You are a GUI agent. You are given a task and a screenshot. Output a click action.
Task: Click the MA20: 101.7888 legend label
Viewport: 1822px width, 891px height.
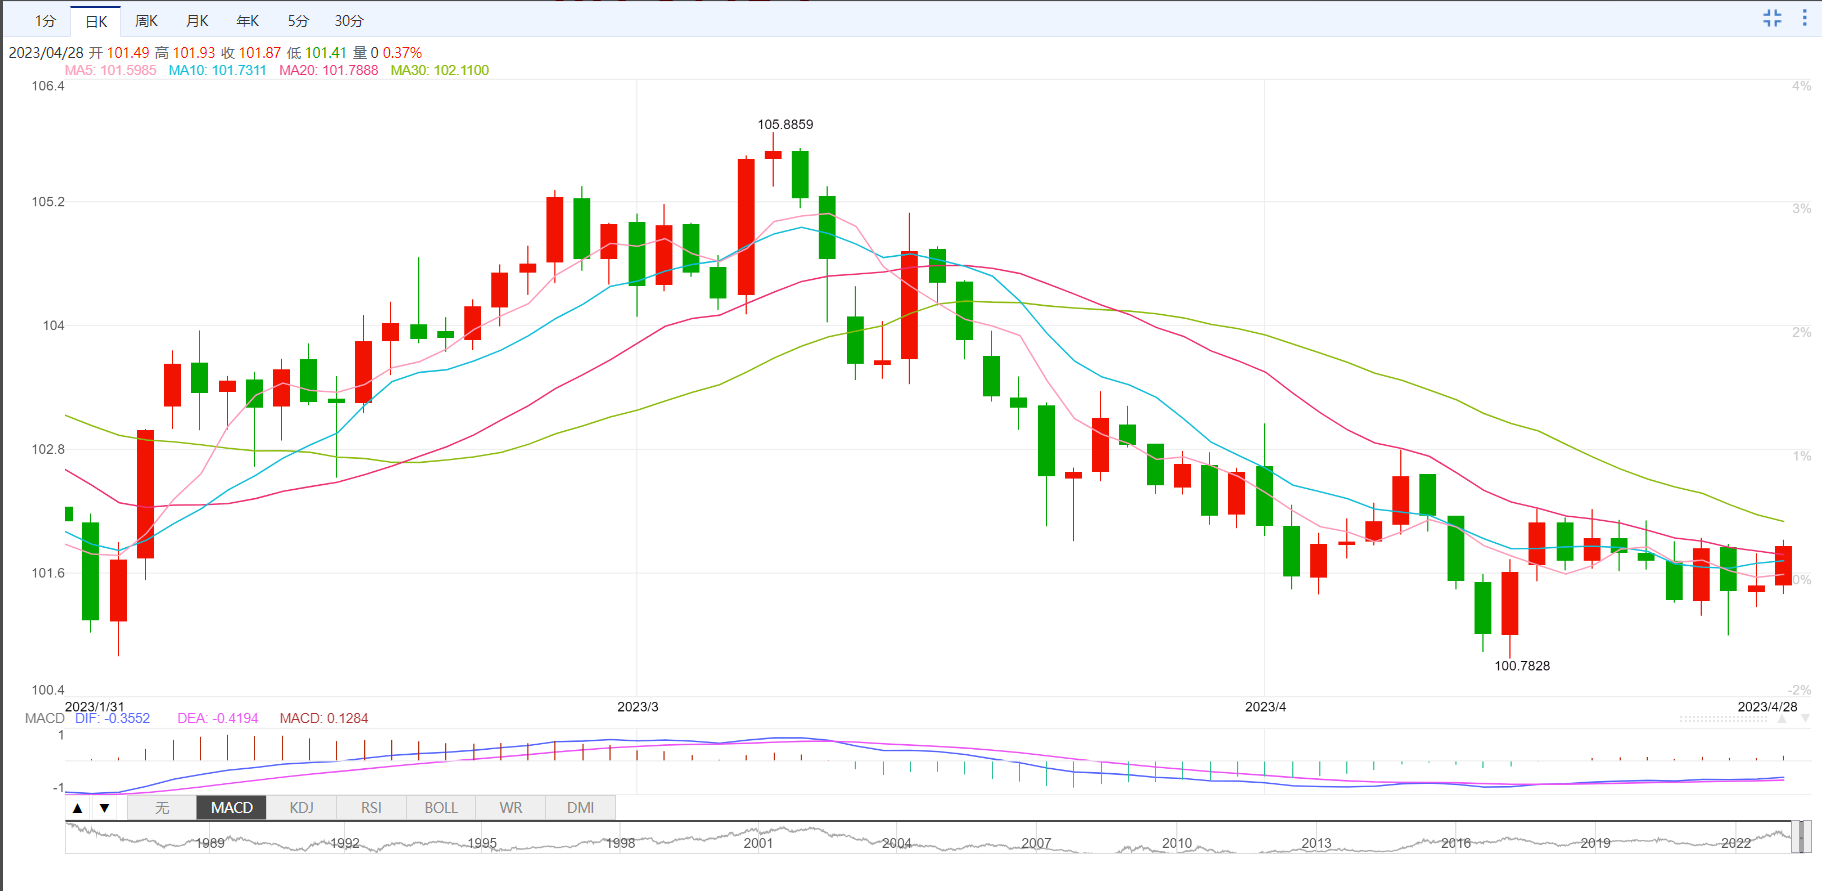pos(328,70)
